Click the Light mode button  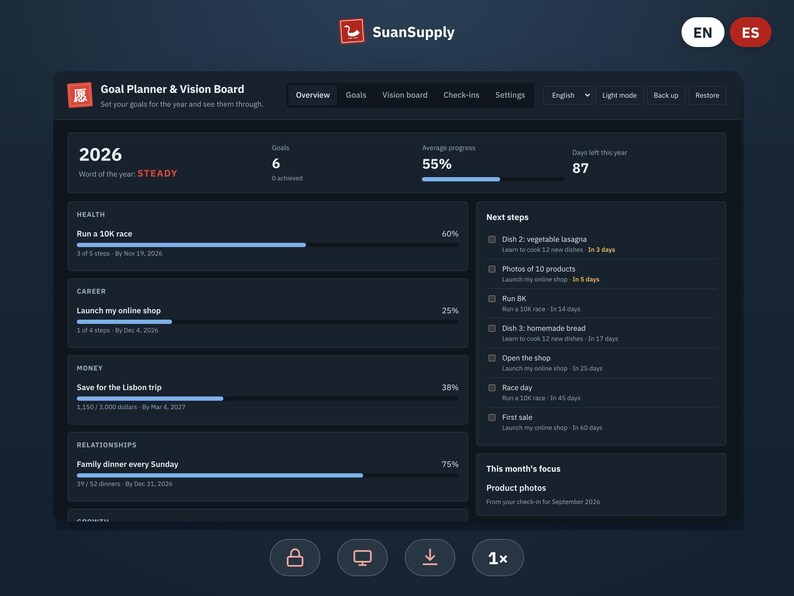[619, 95]
